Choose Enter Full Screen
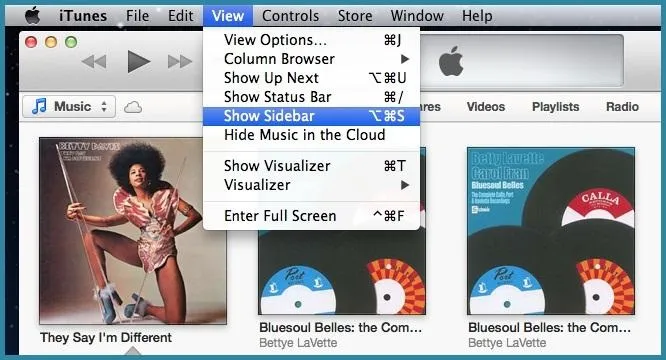 tap(311, 216)
